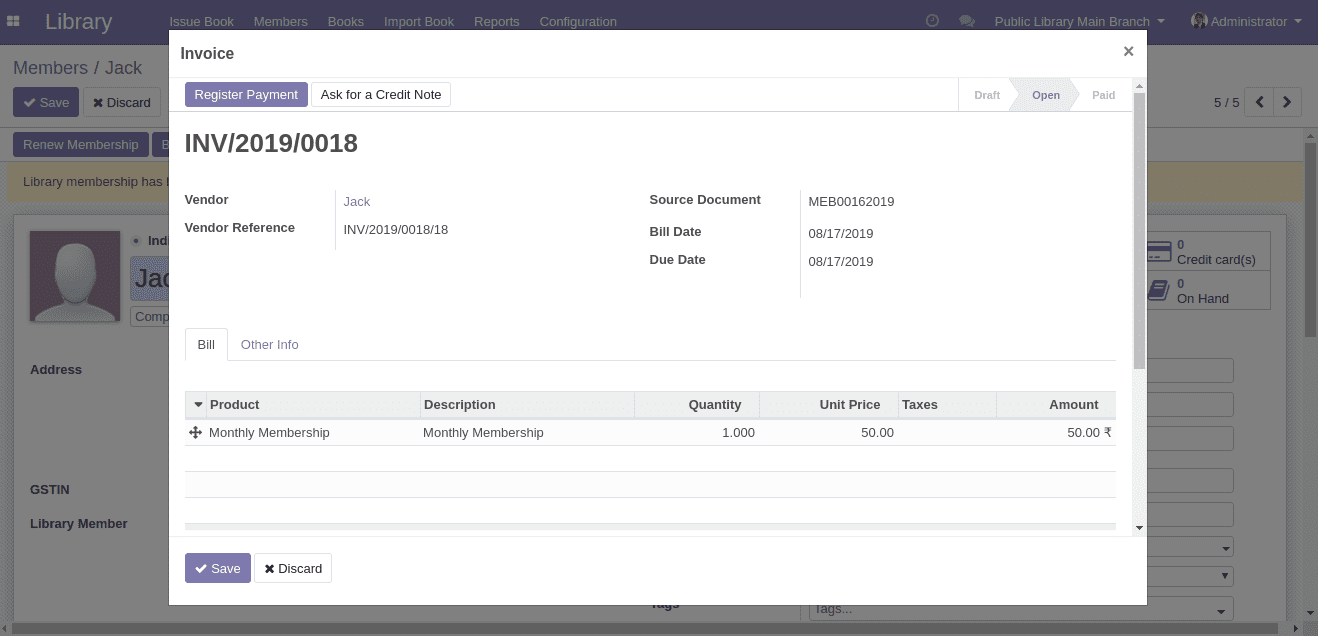Click the Library app title
Screen dimensions: 1318x636
78,21
